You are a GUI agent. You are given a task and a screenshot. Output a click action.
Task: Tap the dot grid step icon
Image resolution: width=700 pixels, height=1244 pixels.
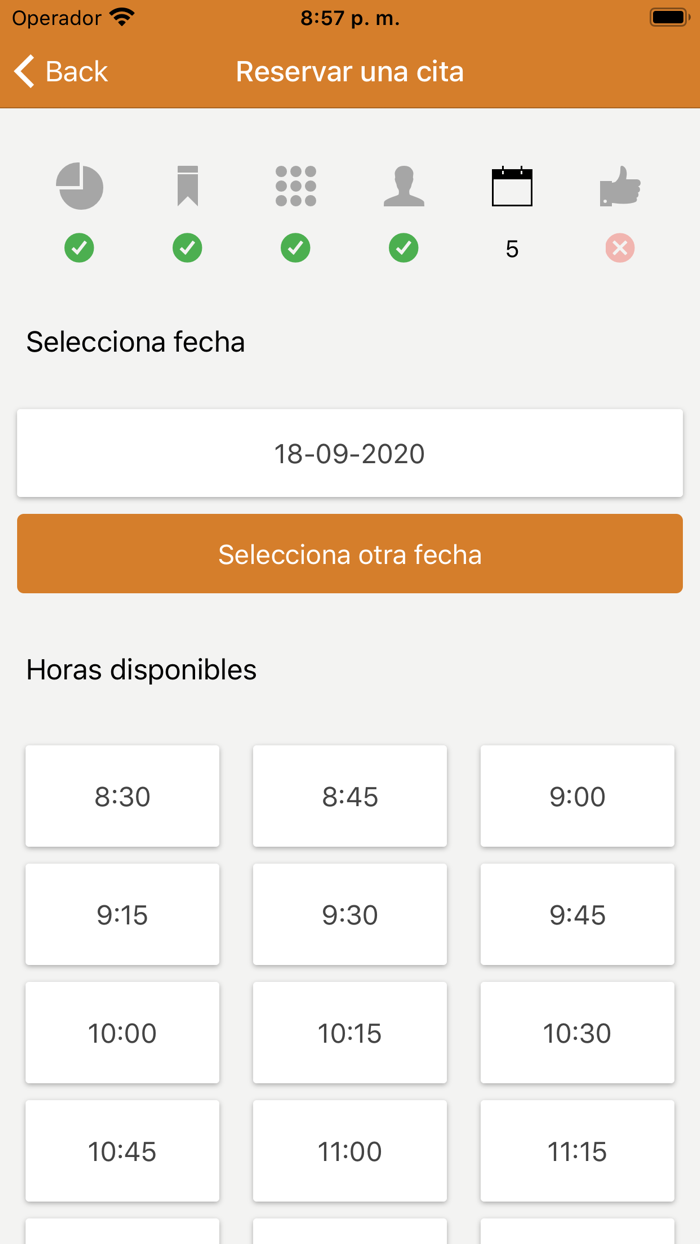(296, 186)
